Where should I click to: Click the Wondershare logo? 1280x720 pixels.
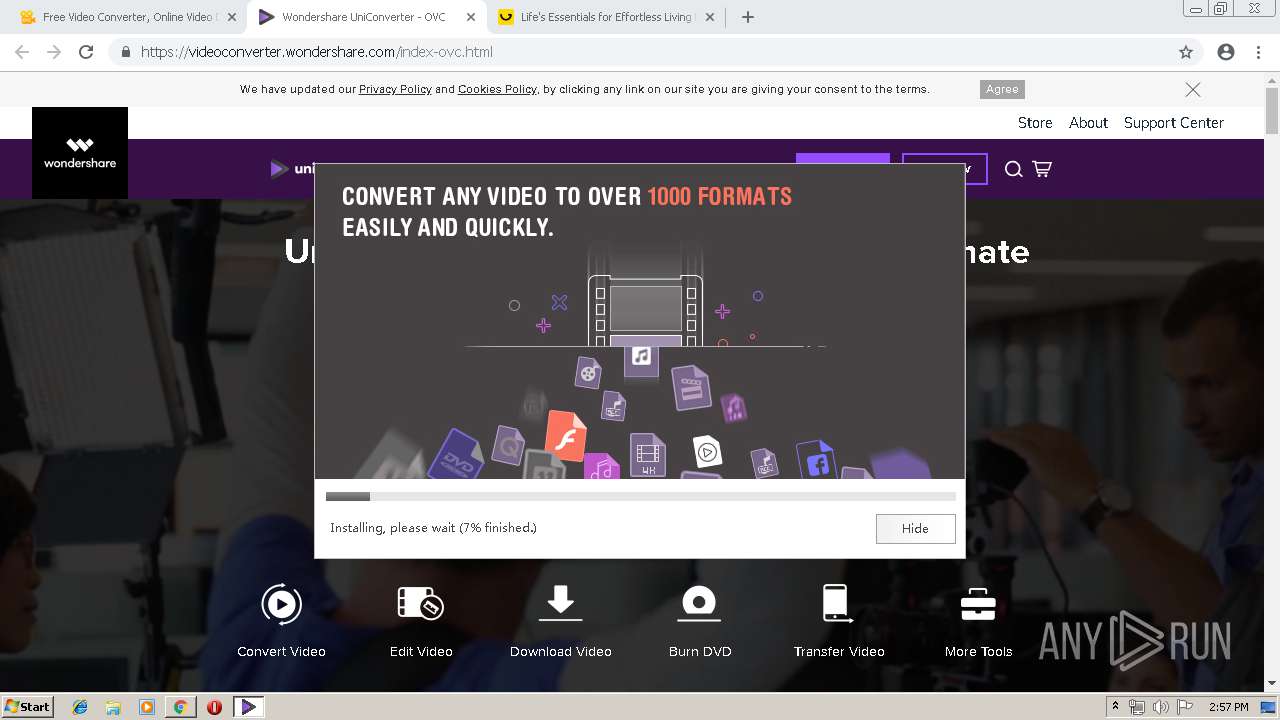[80, 153]
